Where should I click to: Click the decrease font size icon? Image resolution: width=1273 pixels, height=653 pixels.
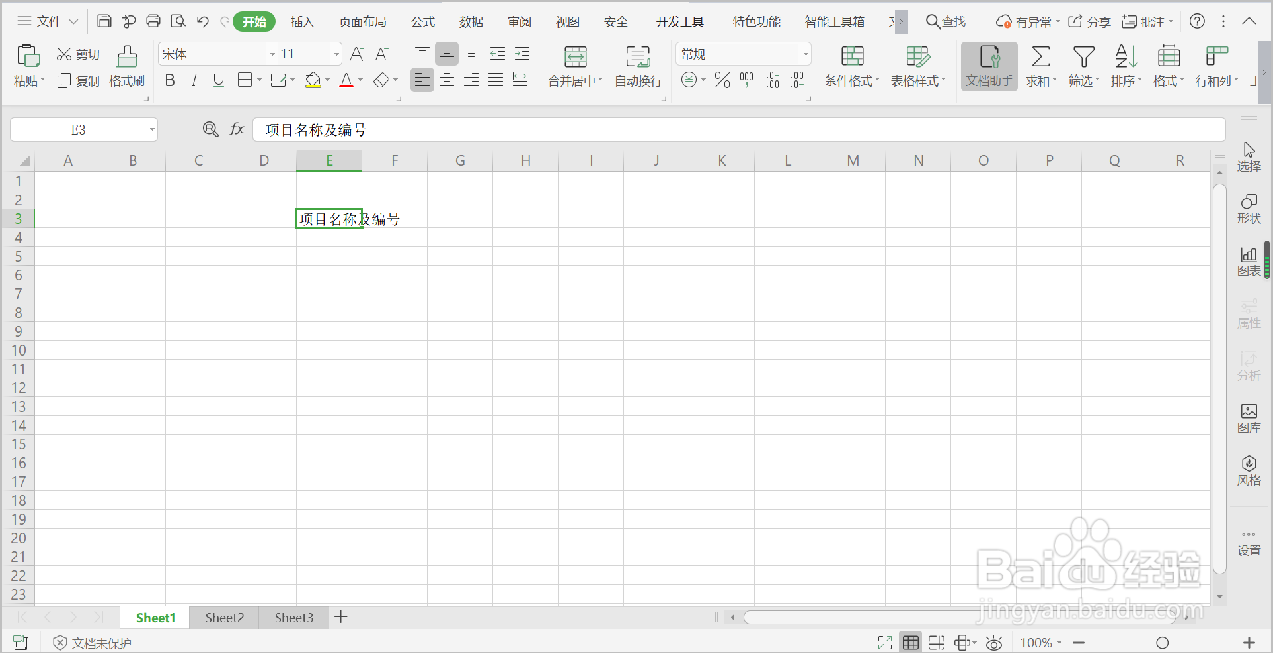382,54
